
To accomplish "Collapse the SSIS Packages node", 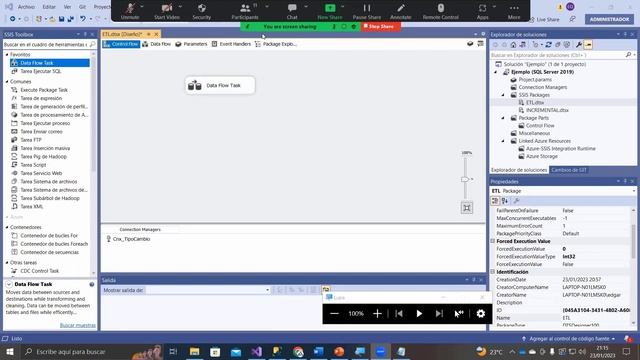I will [503, 95].
